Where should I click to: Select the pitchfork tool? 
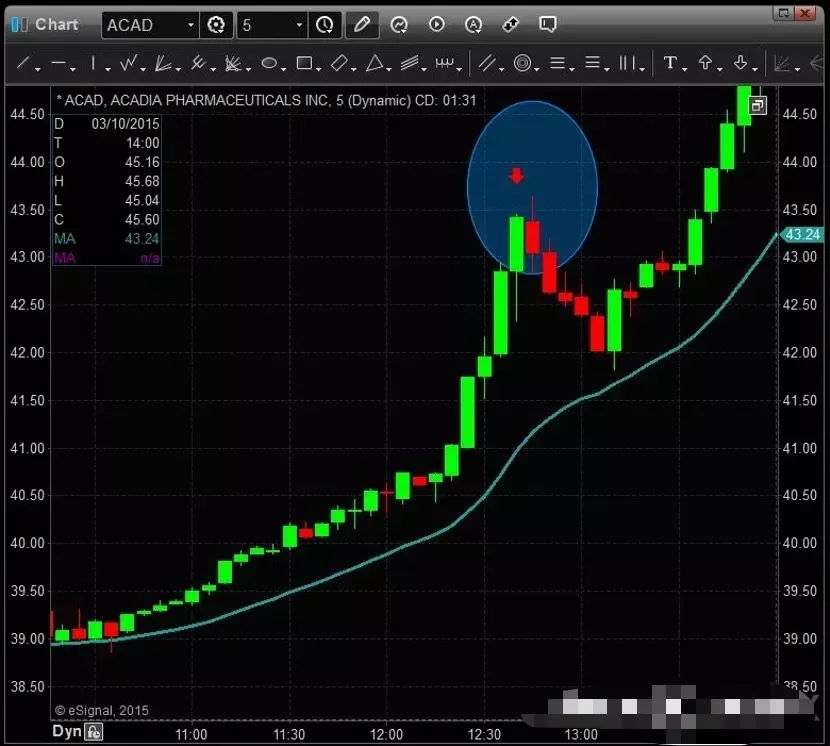[x=198, y=64]
